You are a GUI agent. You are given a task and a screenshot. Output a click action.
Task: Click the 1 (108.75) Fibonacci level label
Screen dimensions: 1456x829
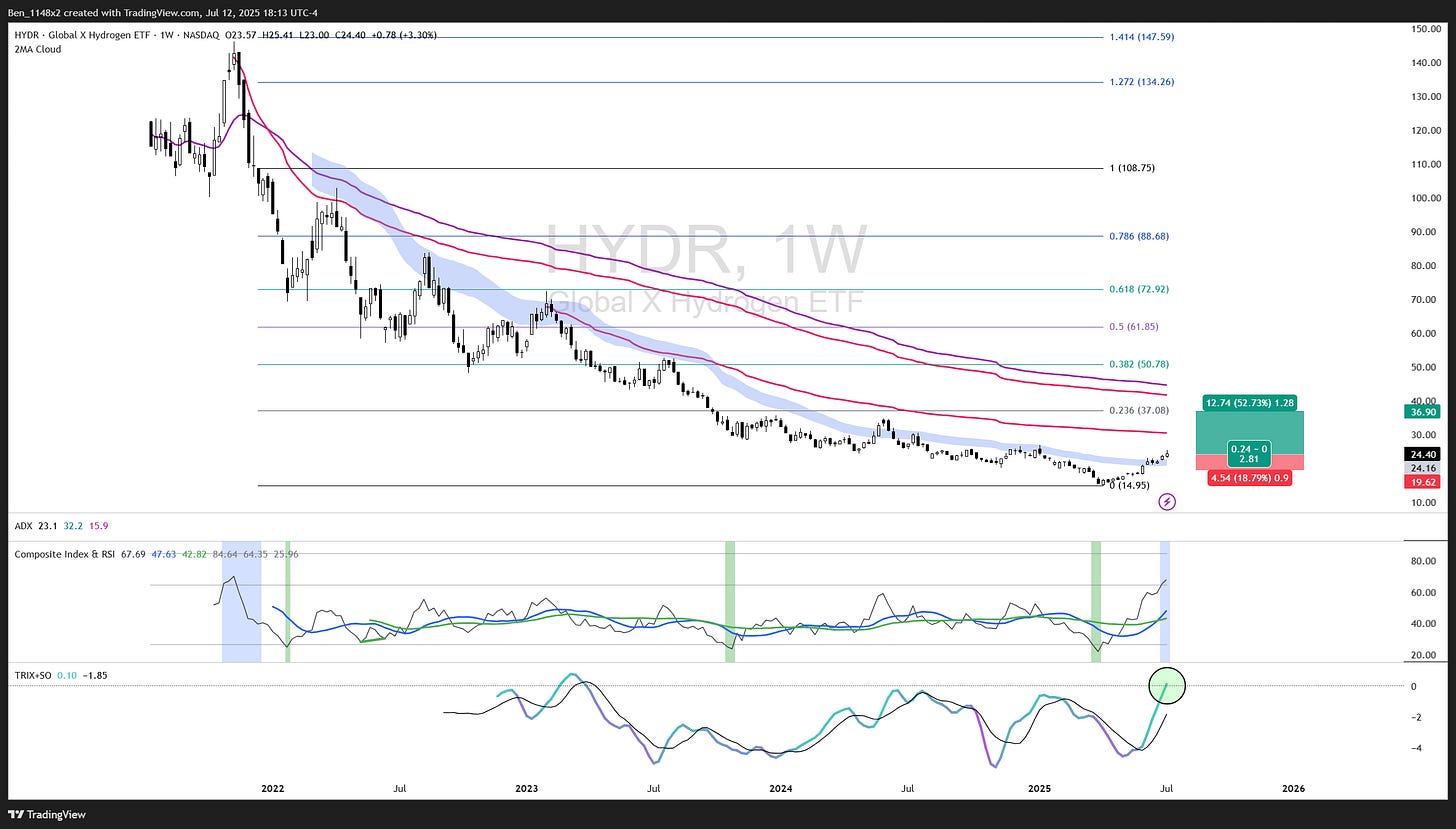click(1134, 168)
